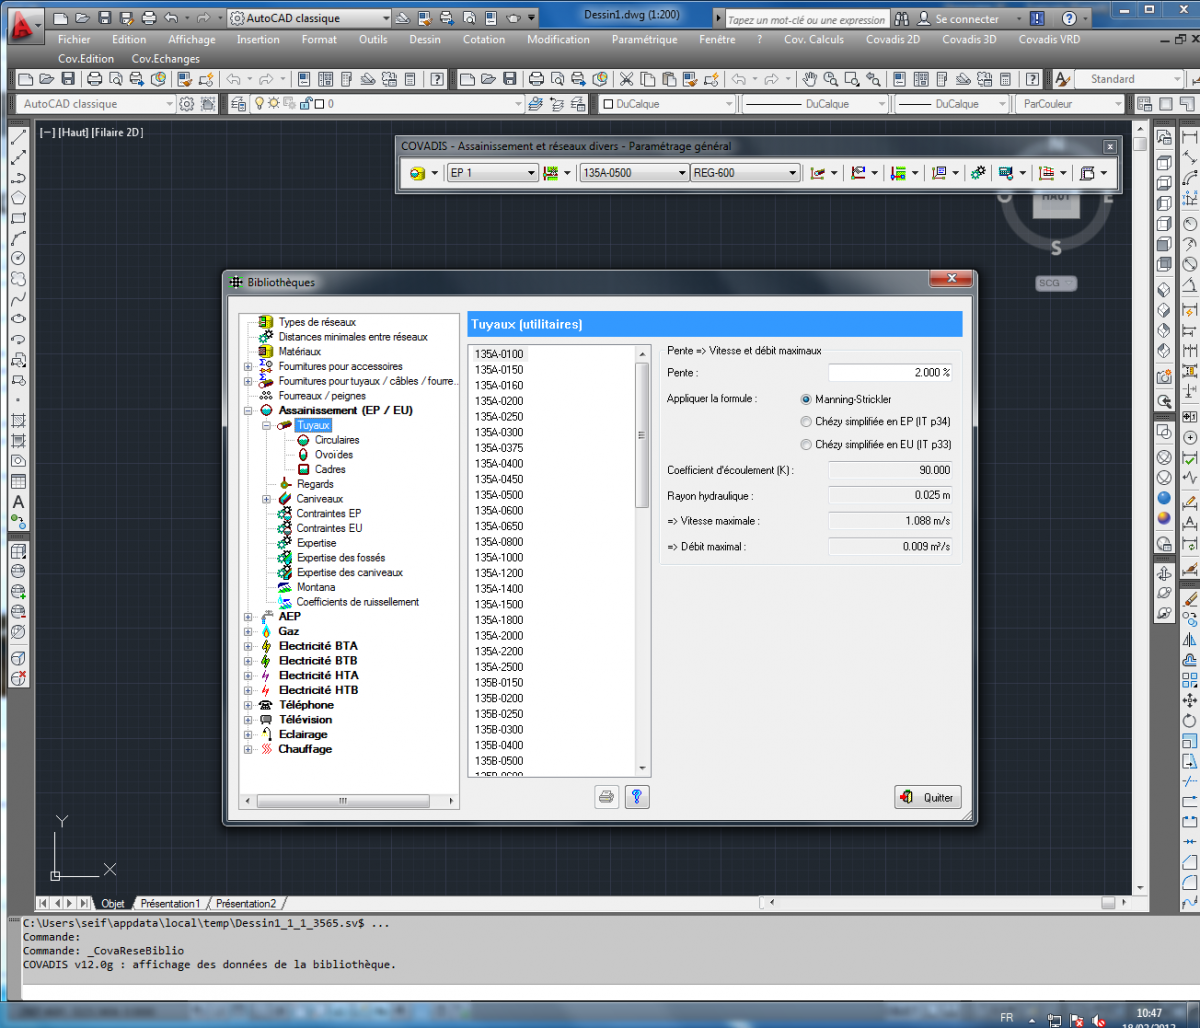Screen dimensions: 1200x1028
Task: Select the Circulaires tree item
Action: point(337,440)
